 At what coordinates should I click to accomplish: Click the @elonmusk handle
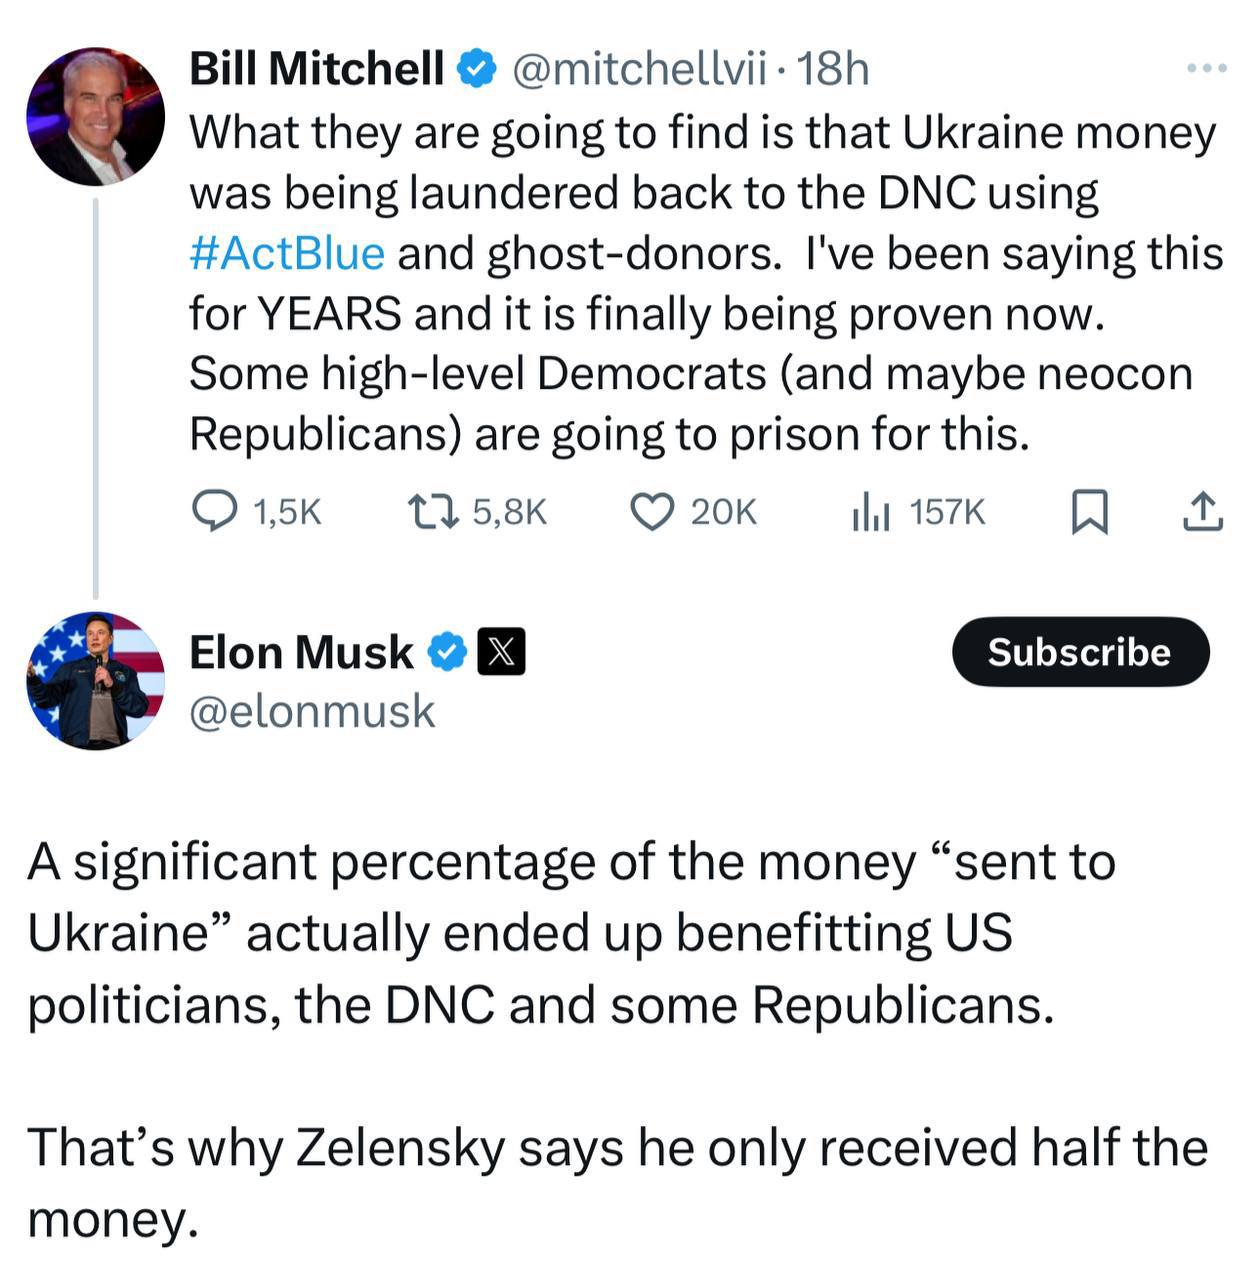pos(312,712)
